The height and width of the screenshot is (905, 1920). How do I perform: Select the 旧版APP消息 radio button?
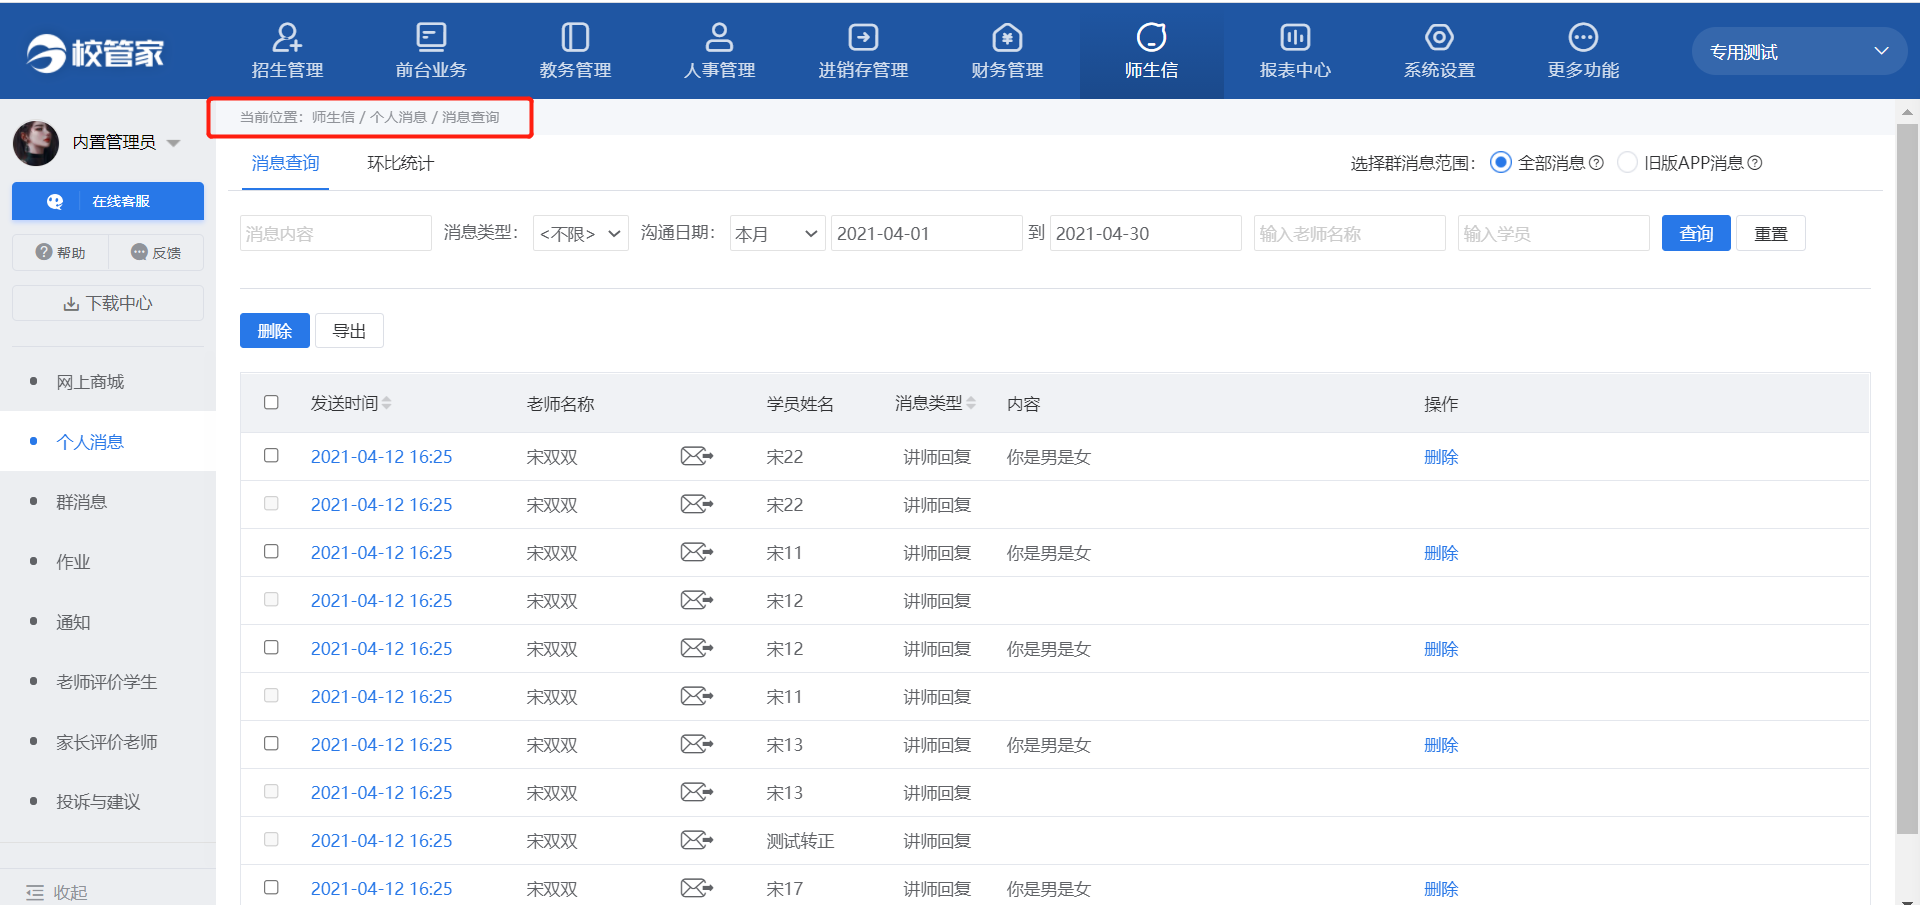click(x=1627, y=162)
